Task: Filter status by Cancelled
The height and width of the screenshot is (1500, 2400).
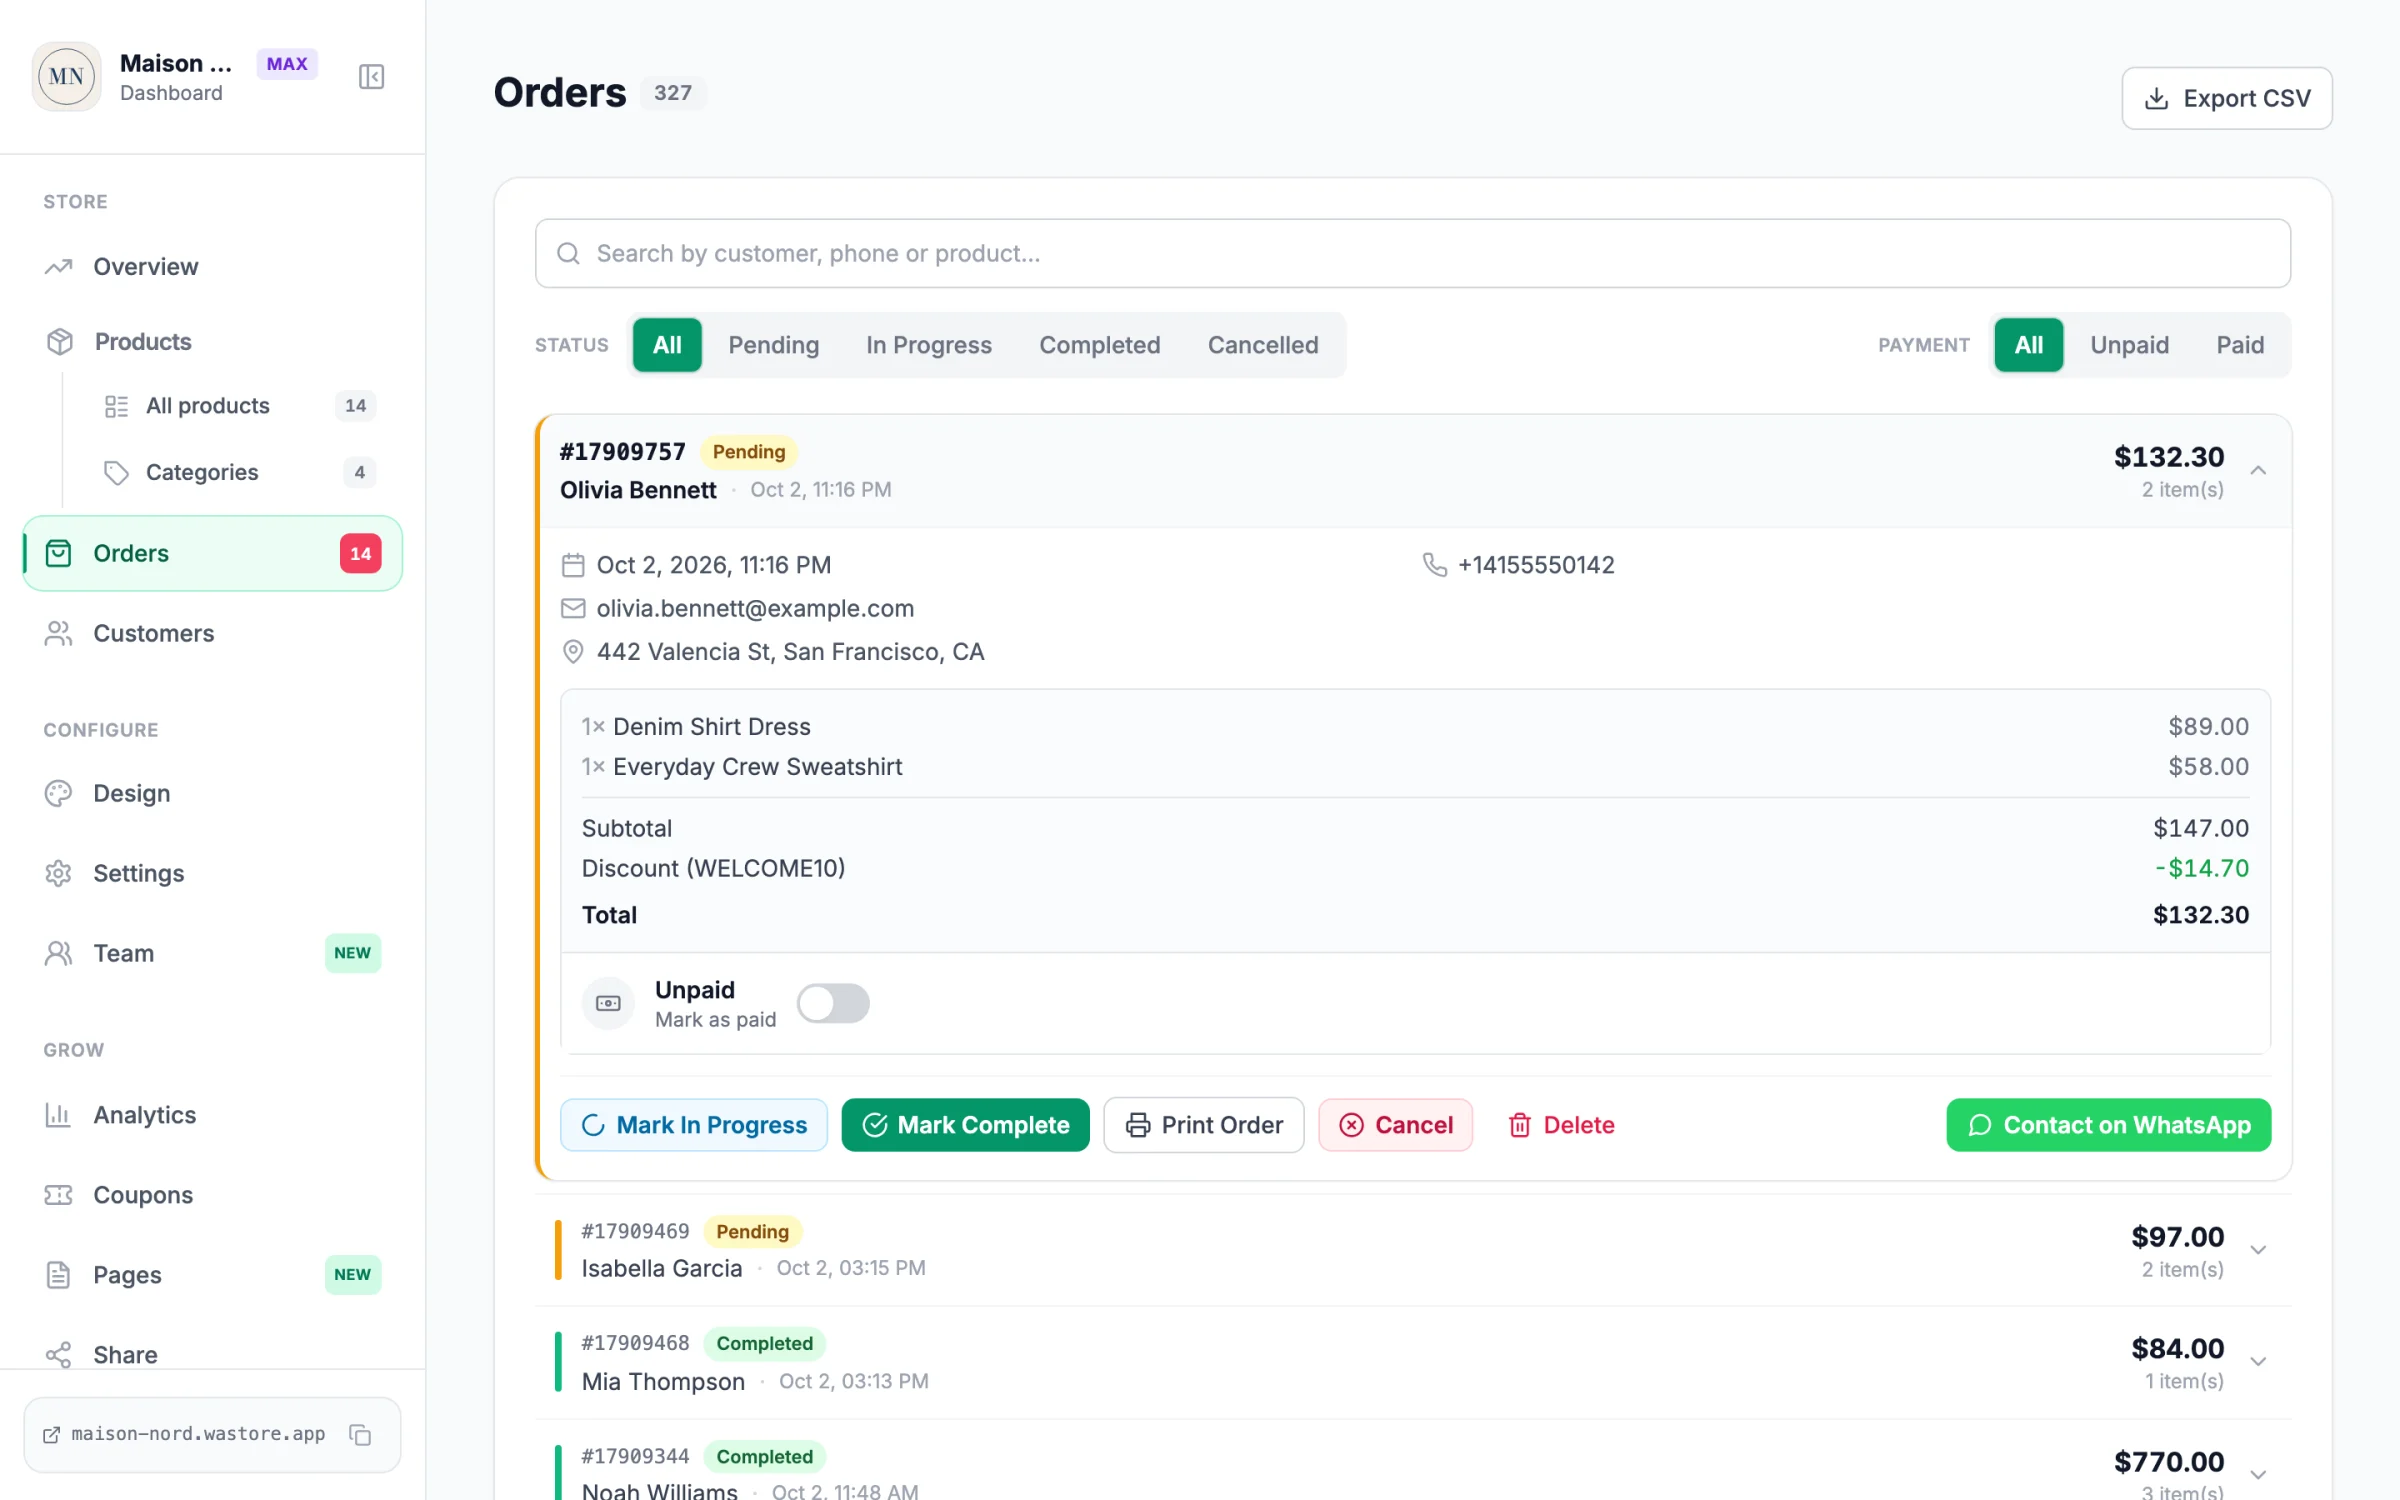Action: click(1262, 345)
